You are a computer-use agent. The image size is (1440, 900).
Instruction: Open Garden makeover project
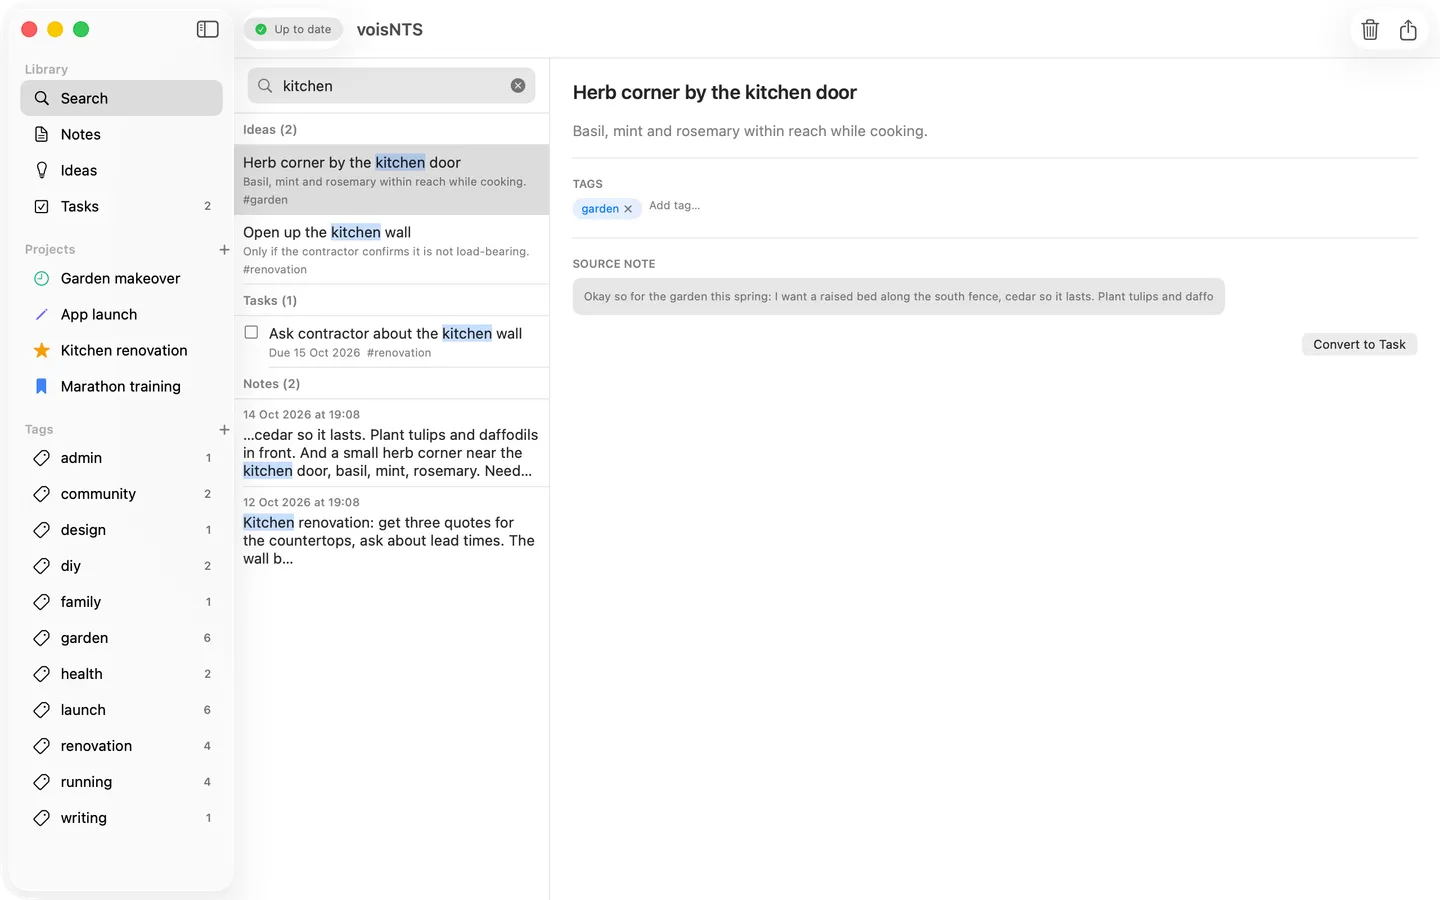121,278
